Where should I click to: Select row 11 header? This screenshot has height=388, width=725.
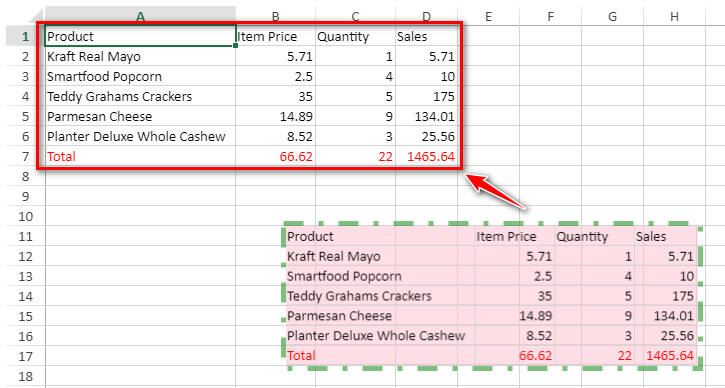[25, 236]
